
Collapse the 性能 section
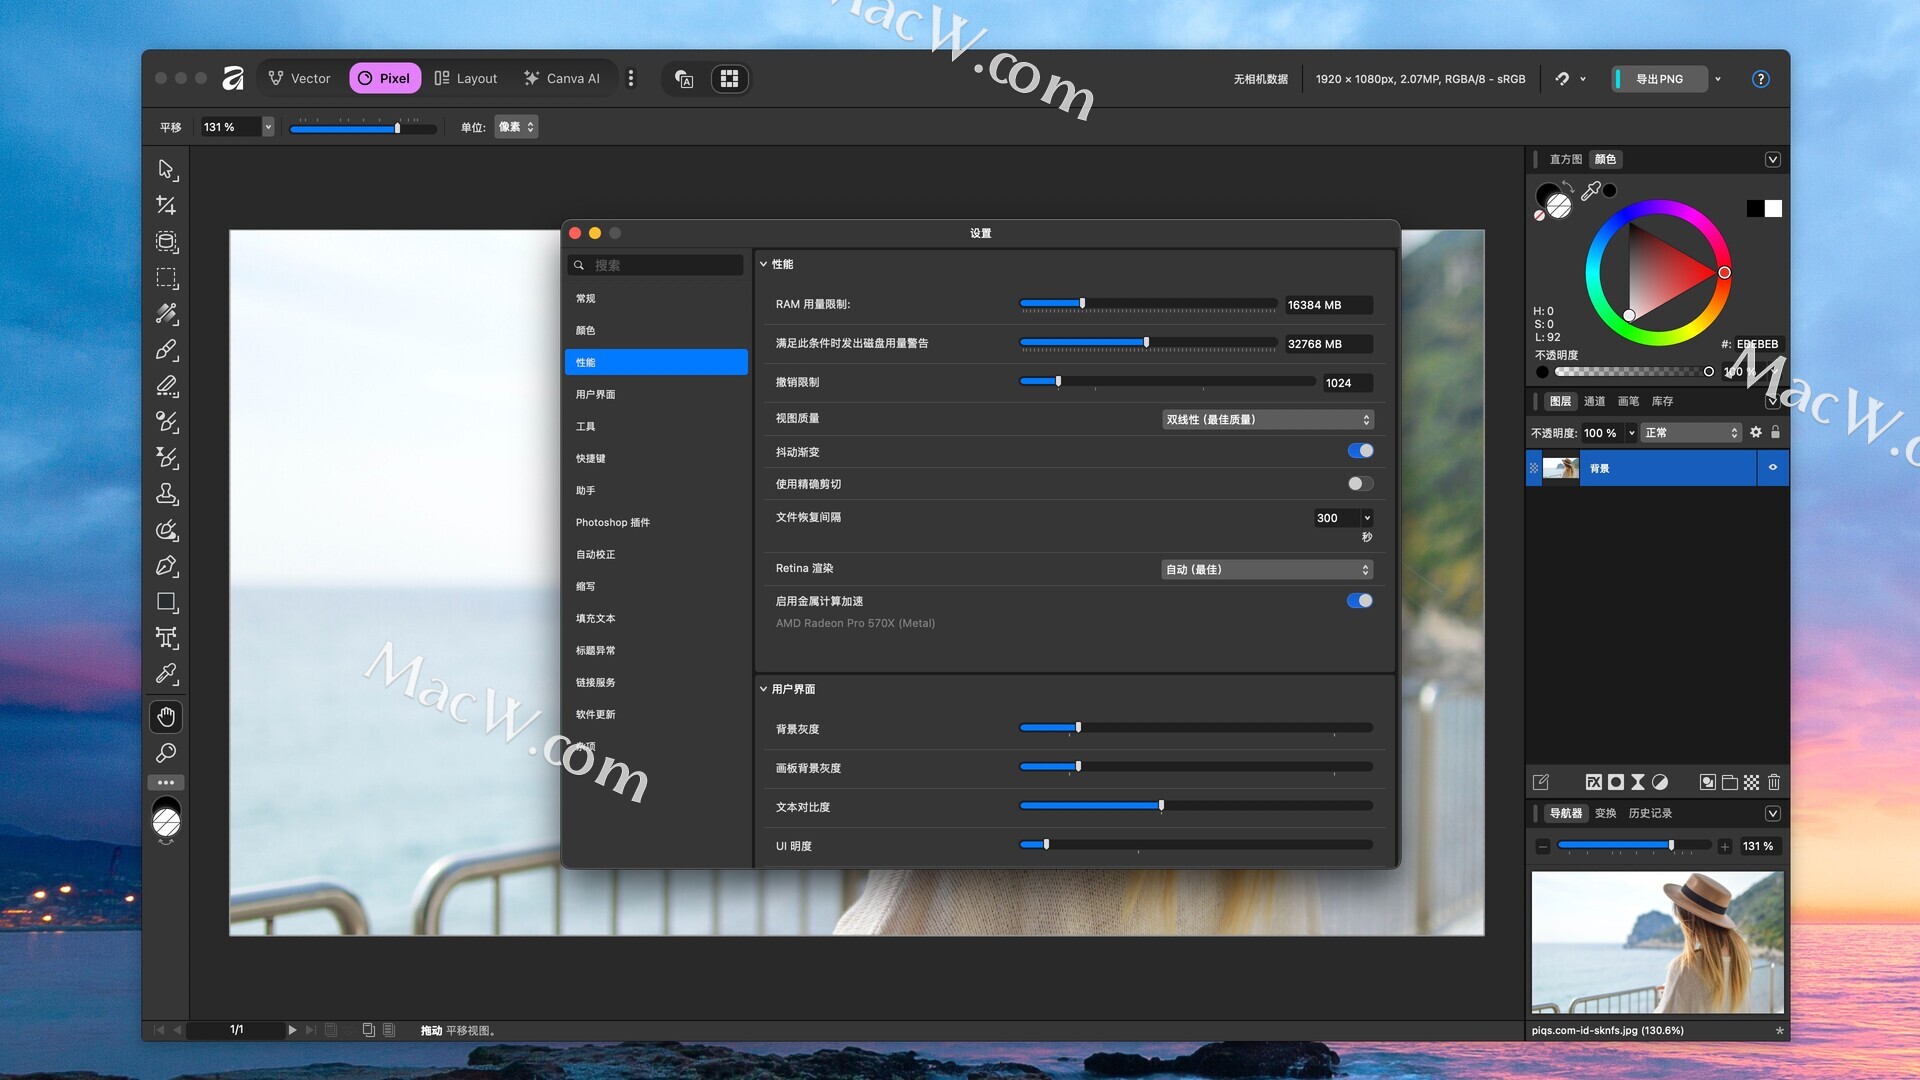[764, 264]
